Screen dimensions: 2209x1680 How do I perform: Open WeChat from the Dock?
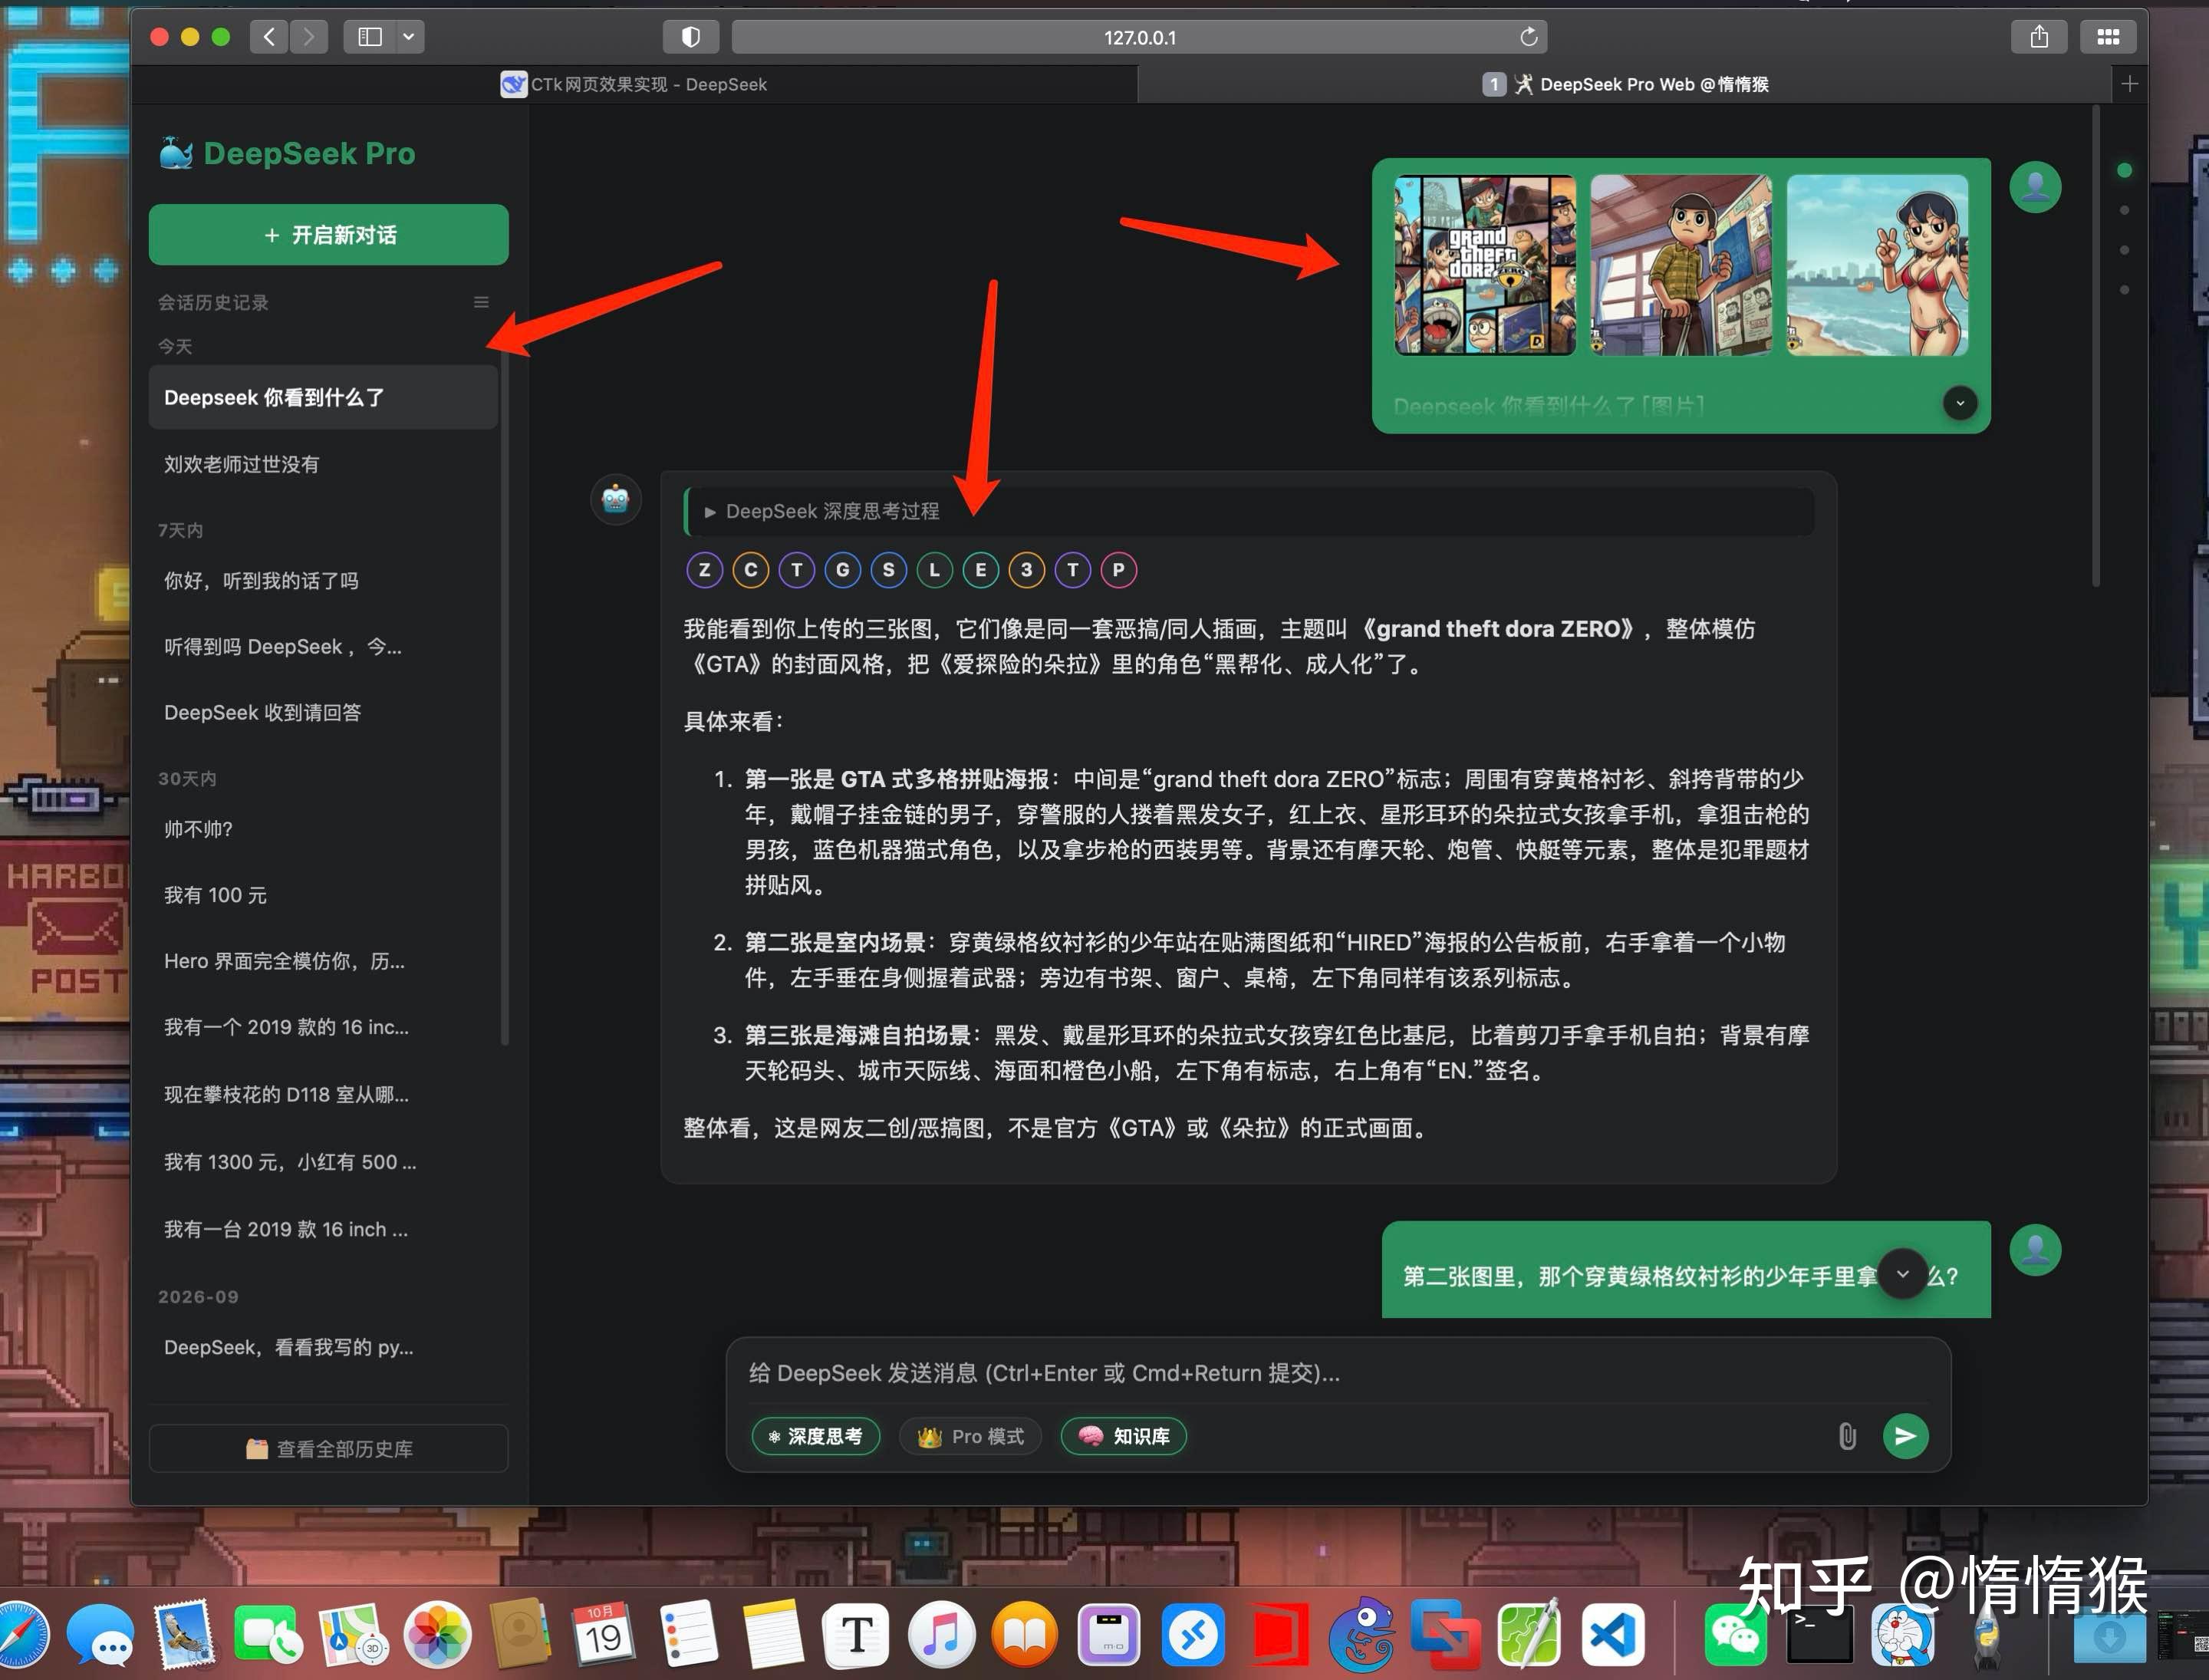point(1736,1636)
